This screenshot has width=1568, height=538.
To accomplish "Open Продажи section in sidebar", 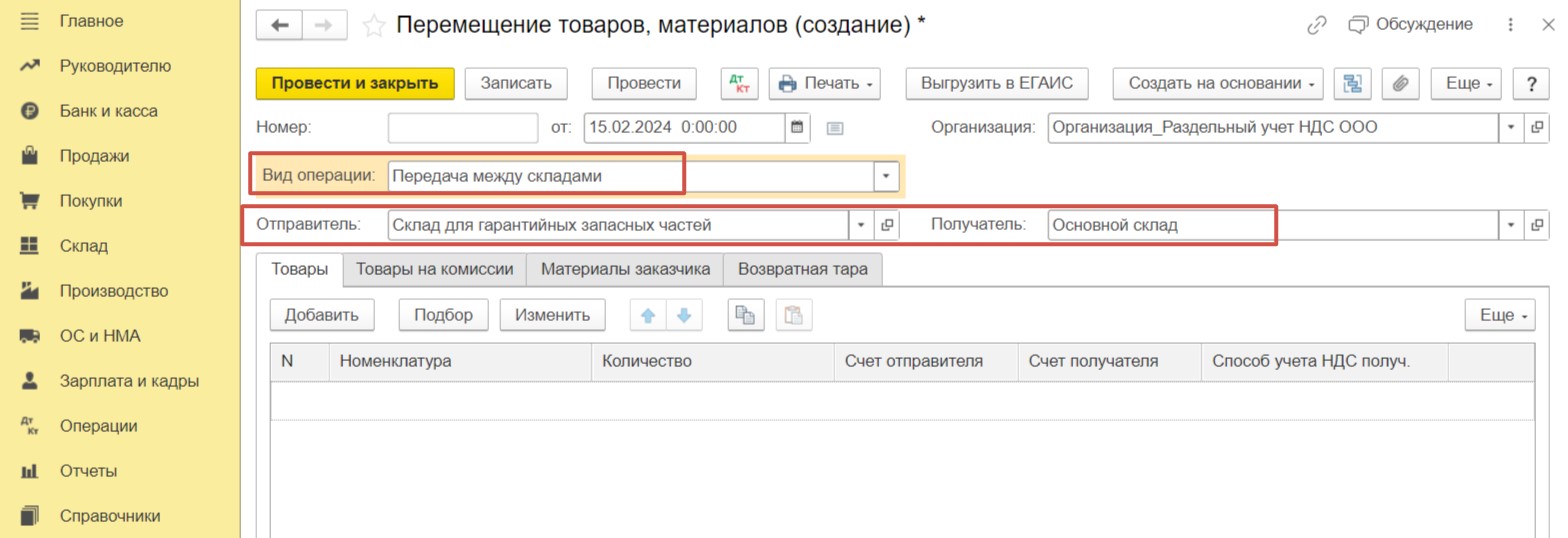I will pyautogui.click(x=94, y=156).
